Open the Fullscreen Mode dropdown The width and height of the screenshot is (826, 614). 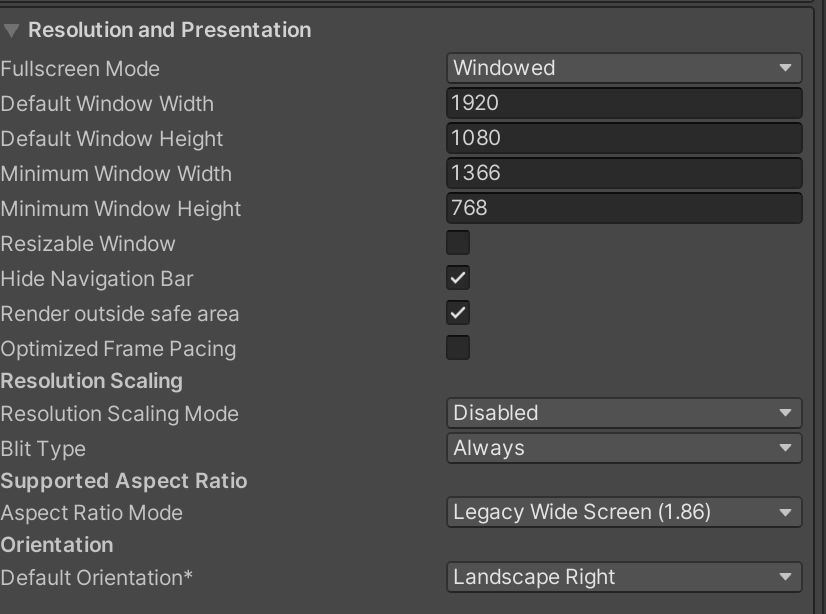tap(623, 68)
